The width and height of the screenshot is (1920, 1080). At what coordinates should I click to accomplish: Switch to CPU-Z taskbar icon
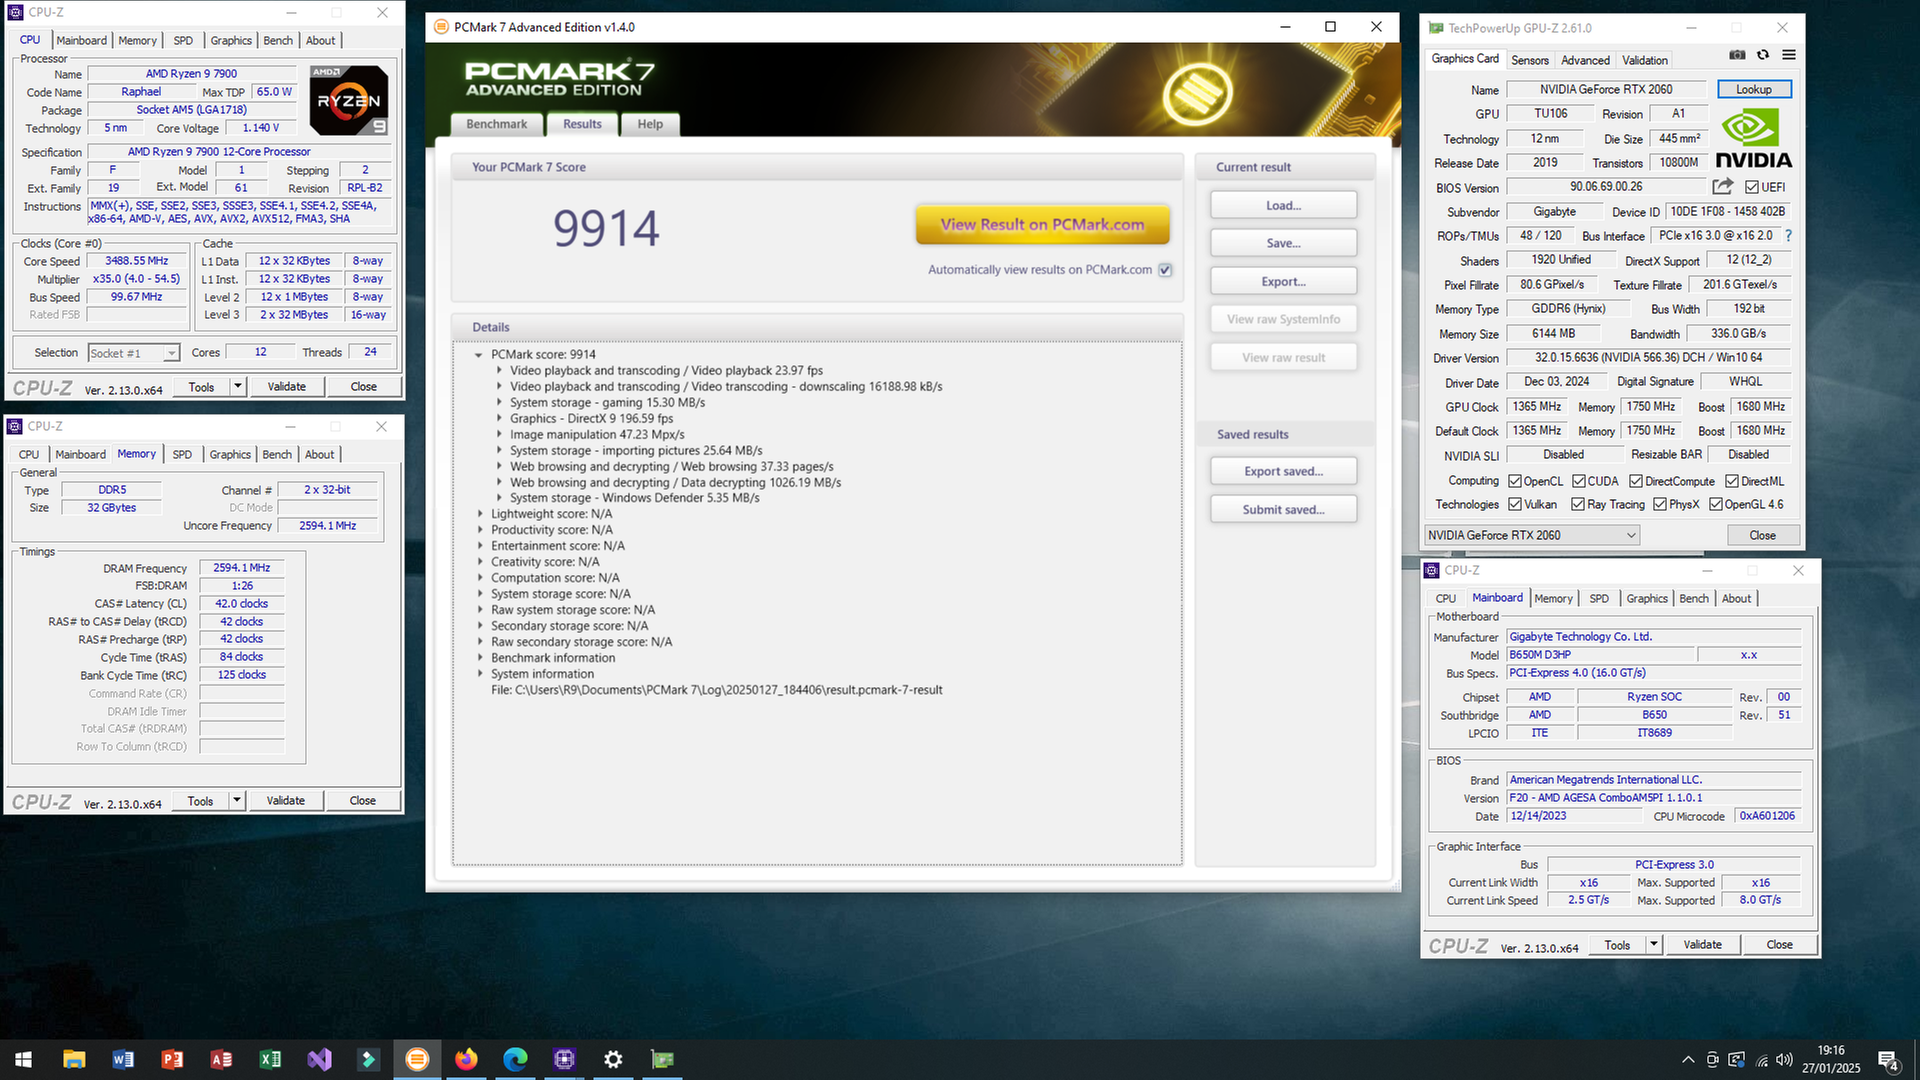click(564, 1059)
